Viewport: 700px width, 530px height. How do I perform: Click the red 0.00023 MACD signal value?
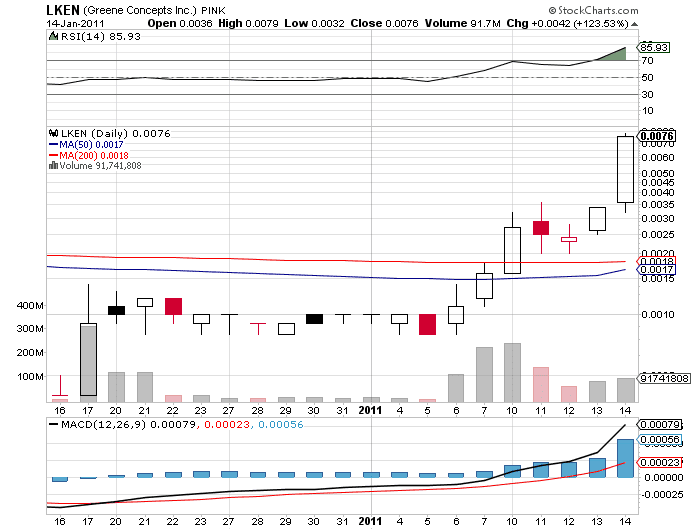coord(227,424)
